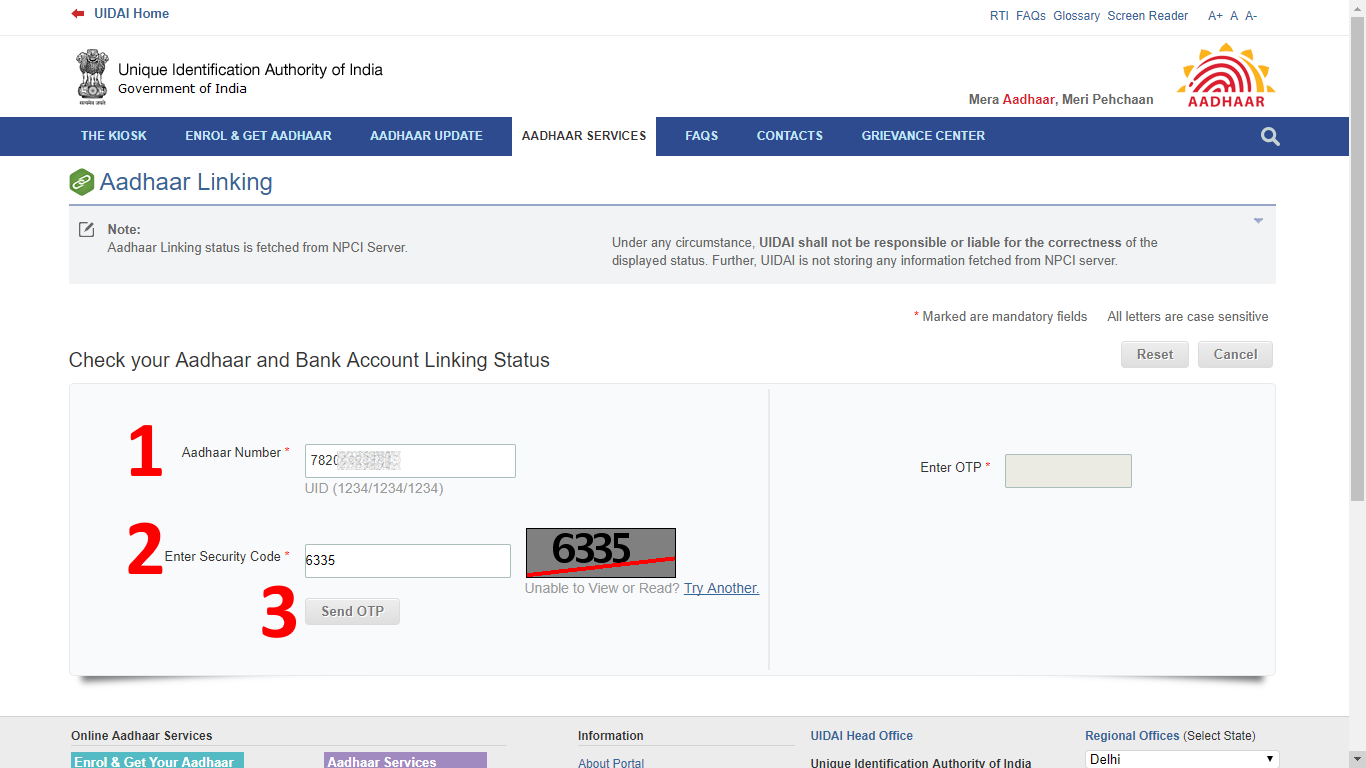The height and width of the screenshot is (768, 1366).
Task: Click the Reset button
Action: click(1155, 354)
